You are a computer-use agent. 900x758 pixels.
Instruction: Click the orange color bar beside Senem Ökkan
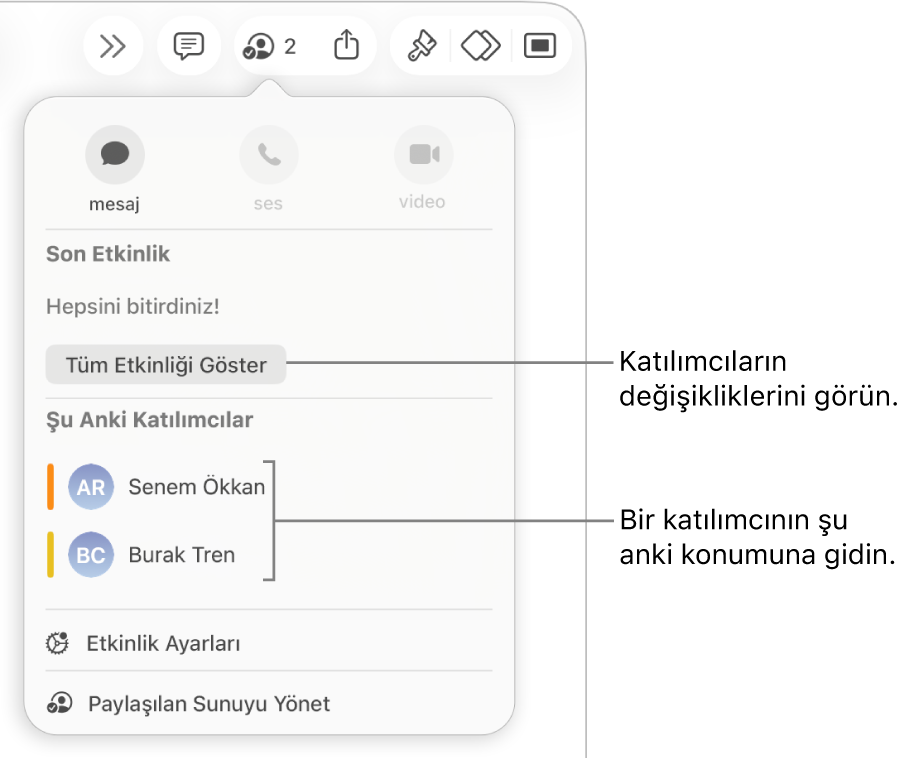point(51,487)
